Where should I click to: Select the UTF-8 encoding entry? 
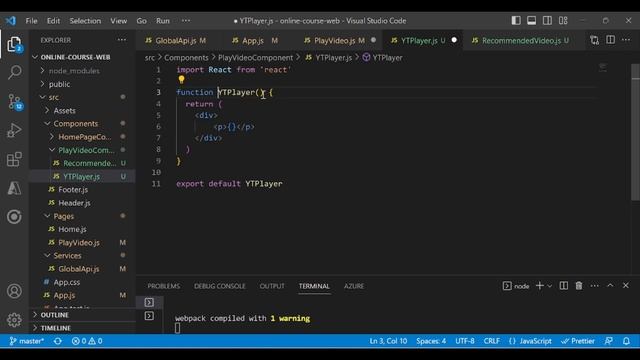[x=464, y=341]
